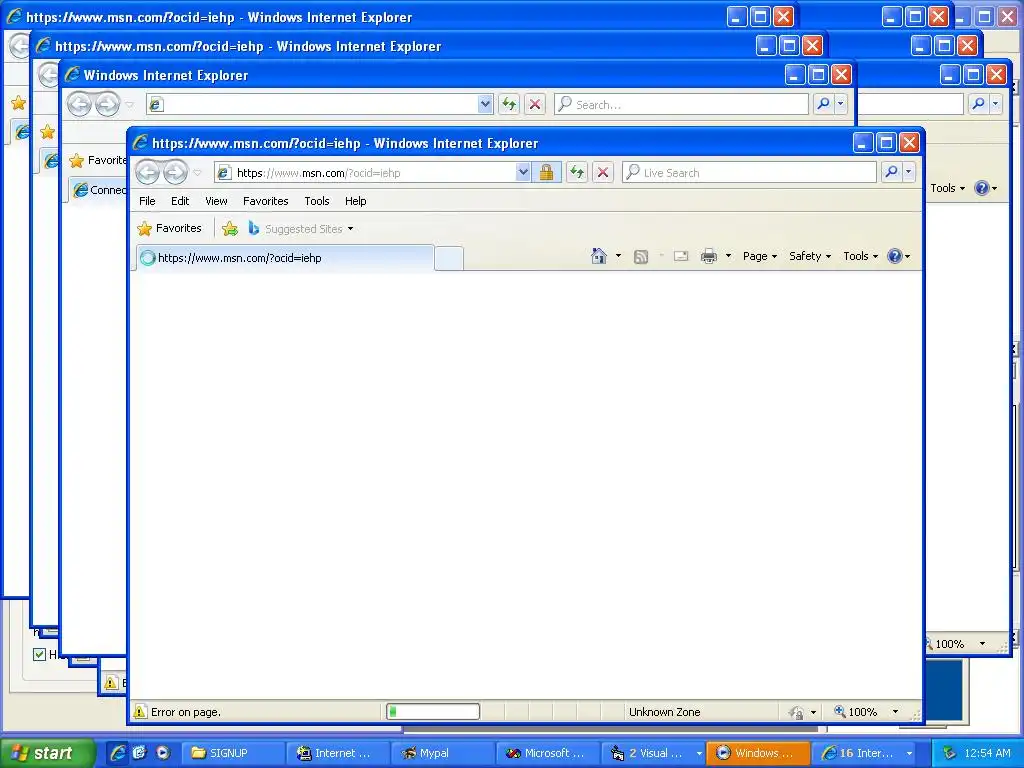Click the Forward arrow in the blank Internet Explorer window

click(x=107, y=104)
